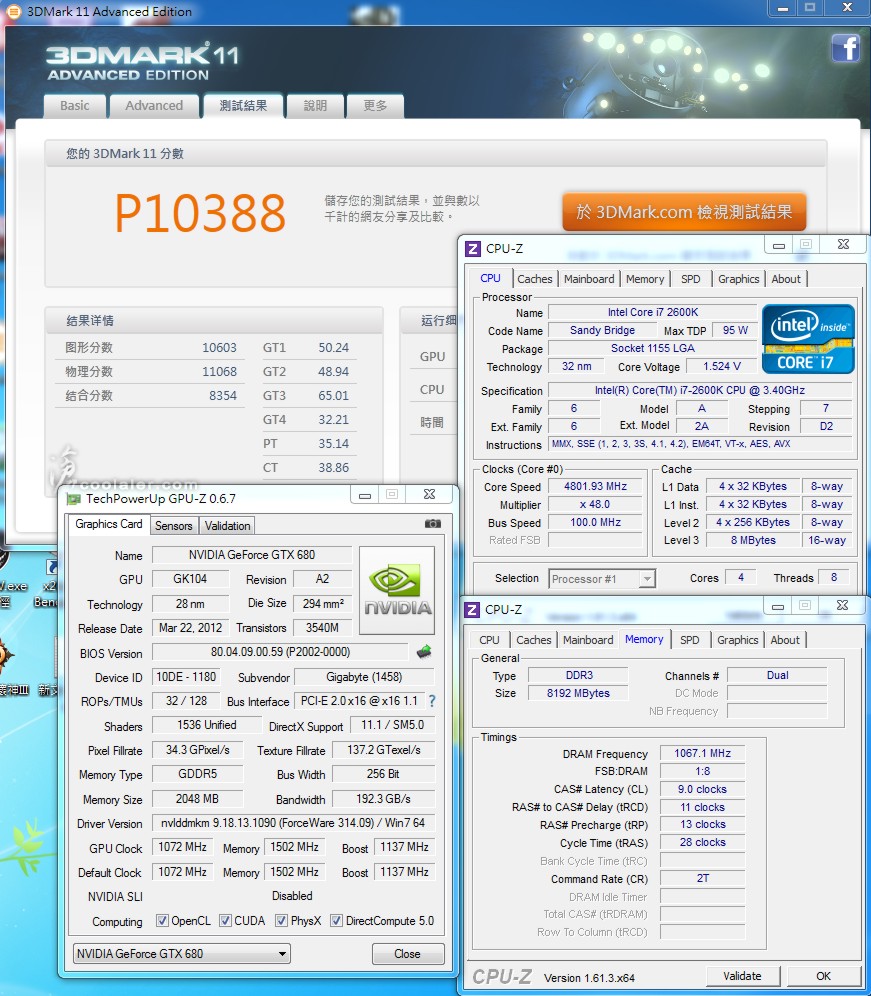
Task: Click the Bus Interface question mark icon
Action: [x=432, y=701]
